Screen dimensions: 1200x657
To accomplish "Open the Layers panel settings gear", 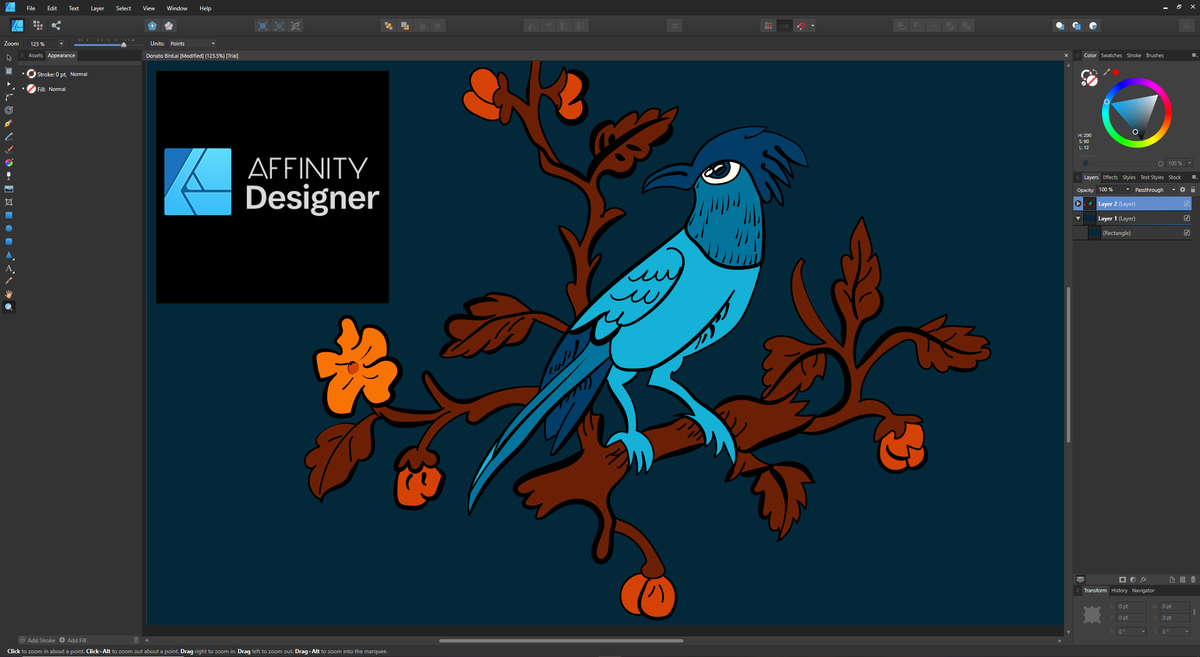I will tap(1183, 190).
